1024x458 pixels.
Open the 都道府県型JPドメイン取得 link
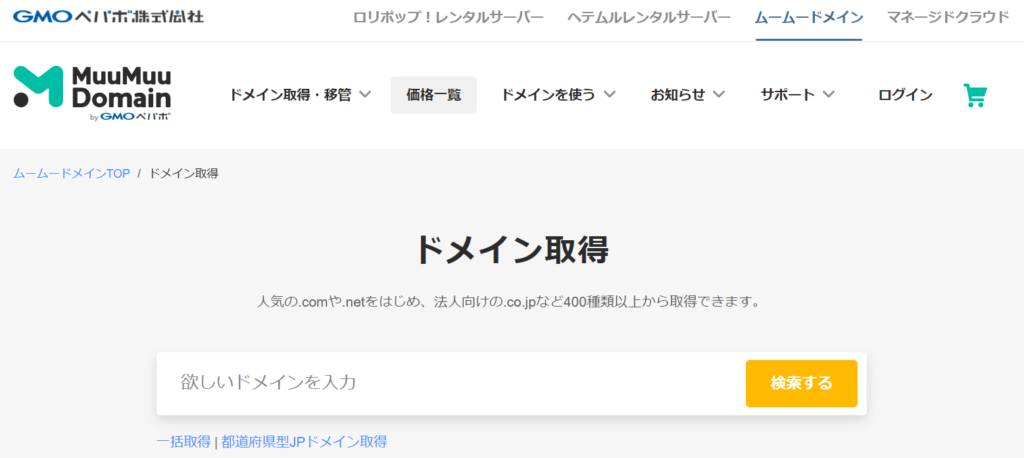(x=304, y=441)
